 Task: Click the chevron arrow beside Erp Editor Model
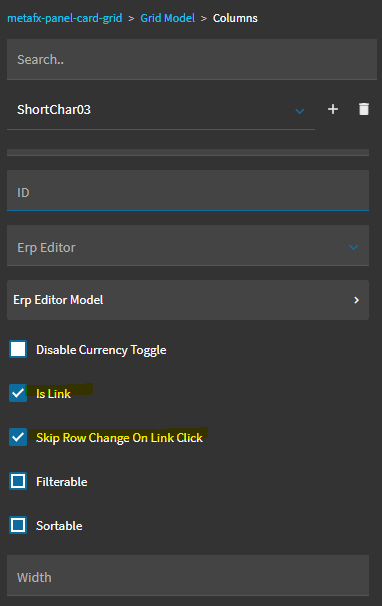coord(356,300)
